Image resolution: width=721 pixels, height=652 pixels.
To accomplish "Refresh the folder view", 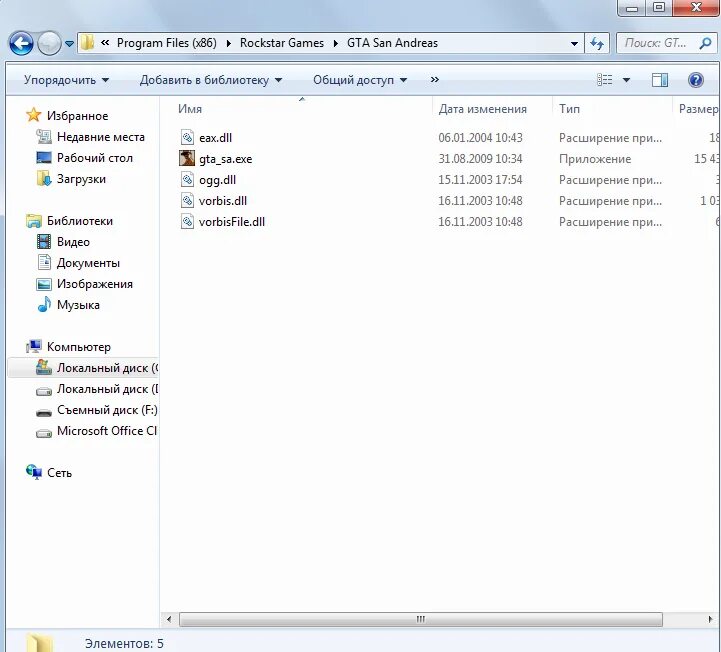I will point(597,44).
